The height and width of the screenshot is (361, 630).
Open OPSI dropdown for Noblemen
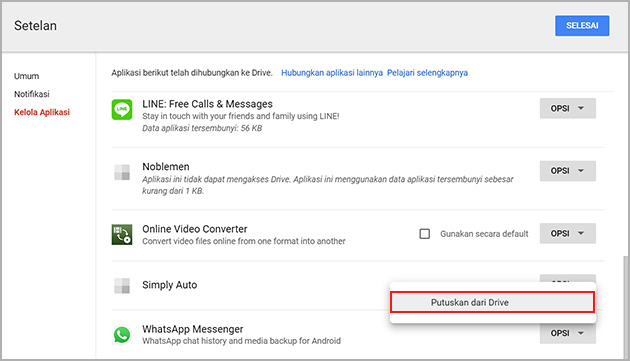567,171
